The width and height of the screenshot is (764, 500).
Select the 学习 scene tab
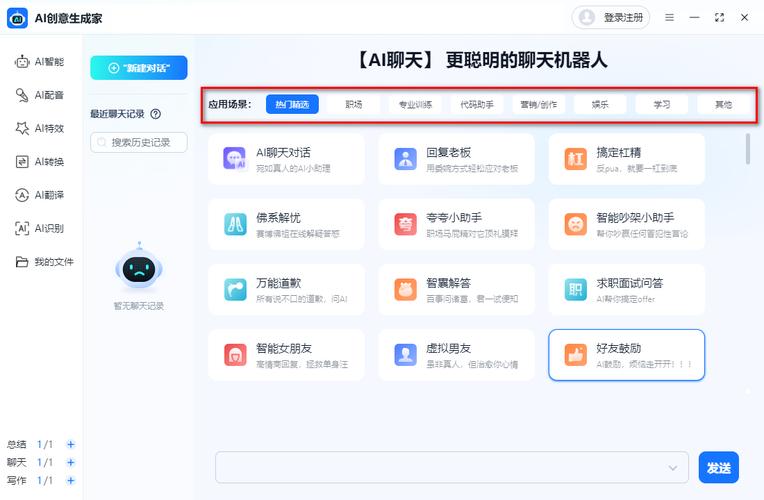coord(662,104)
